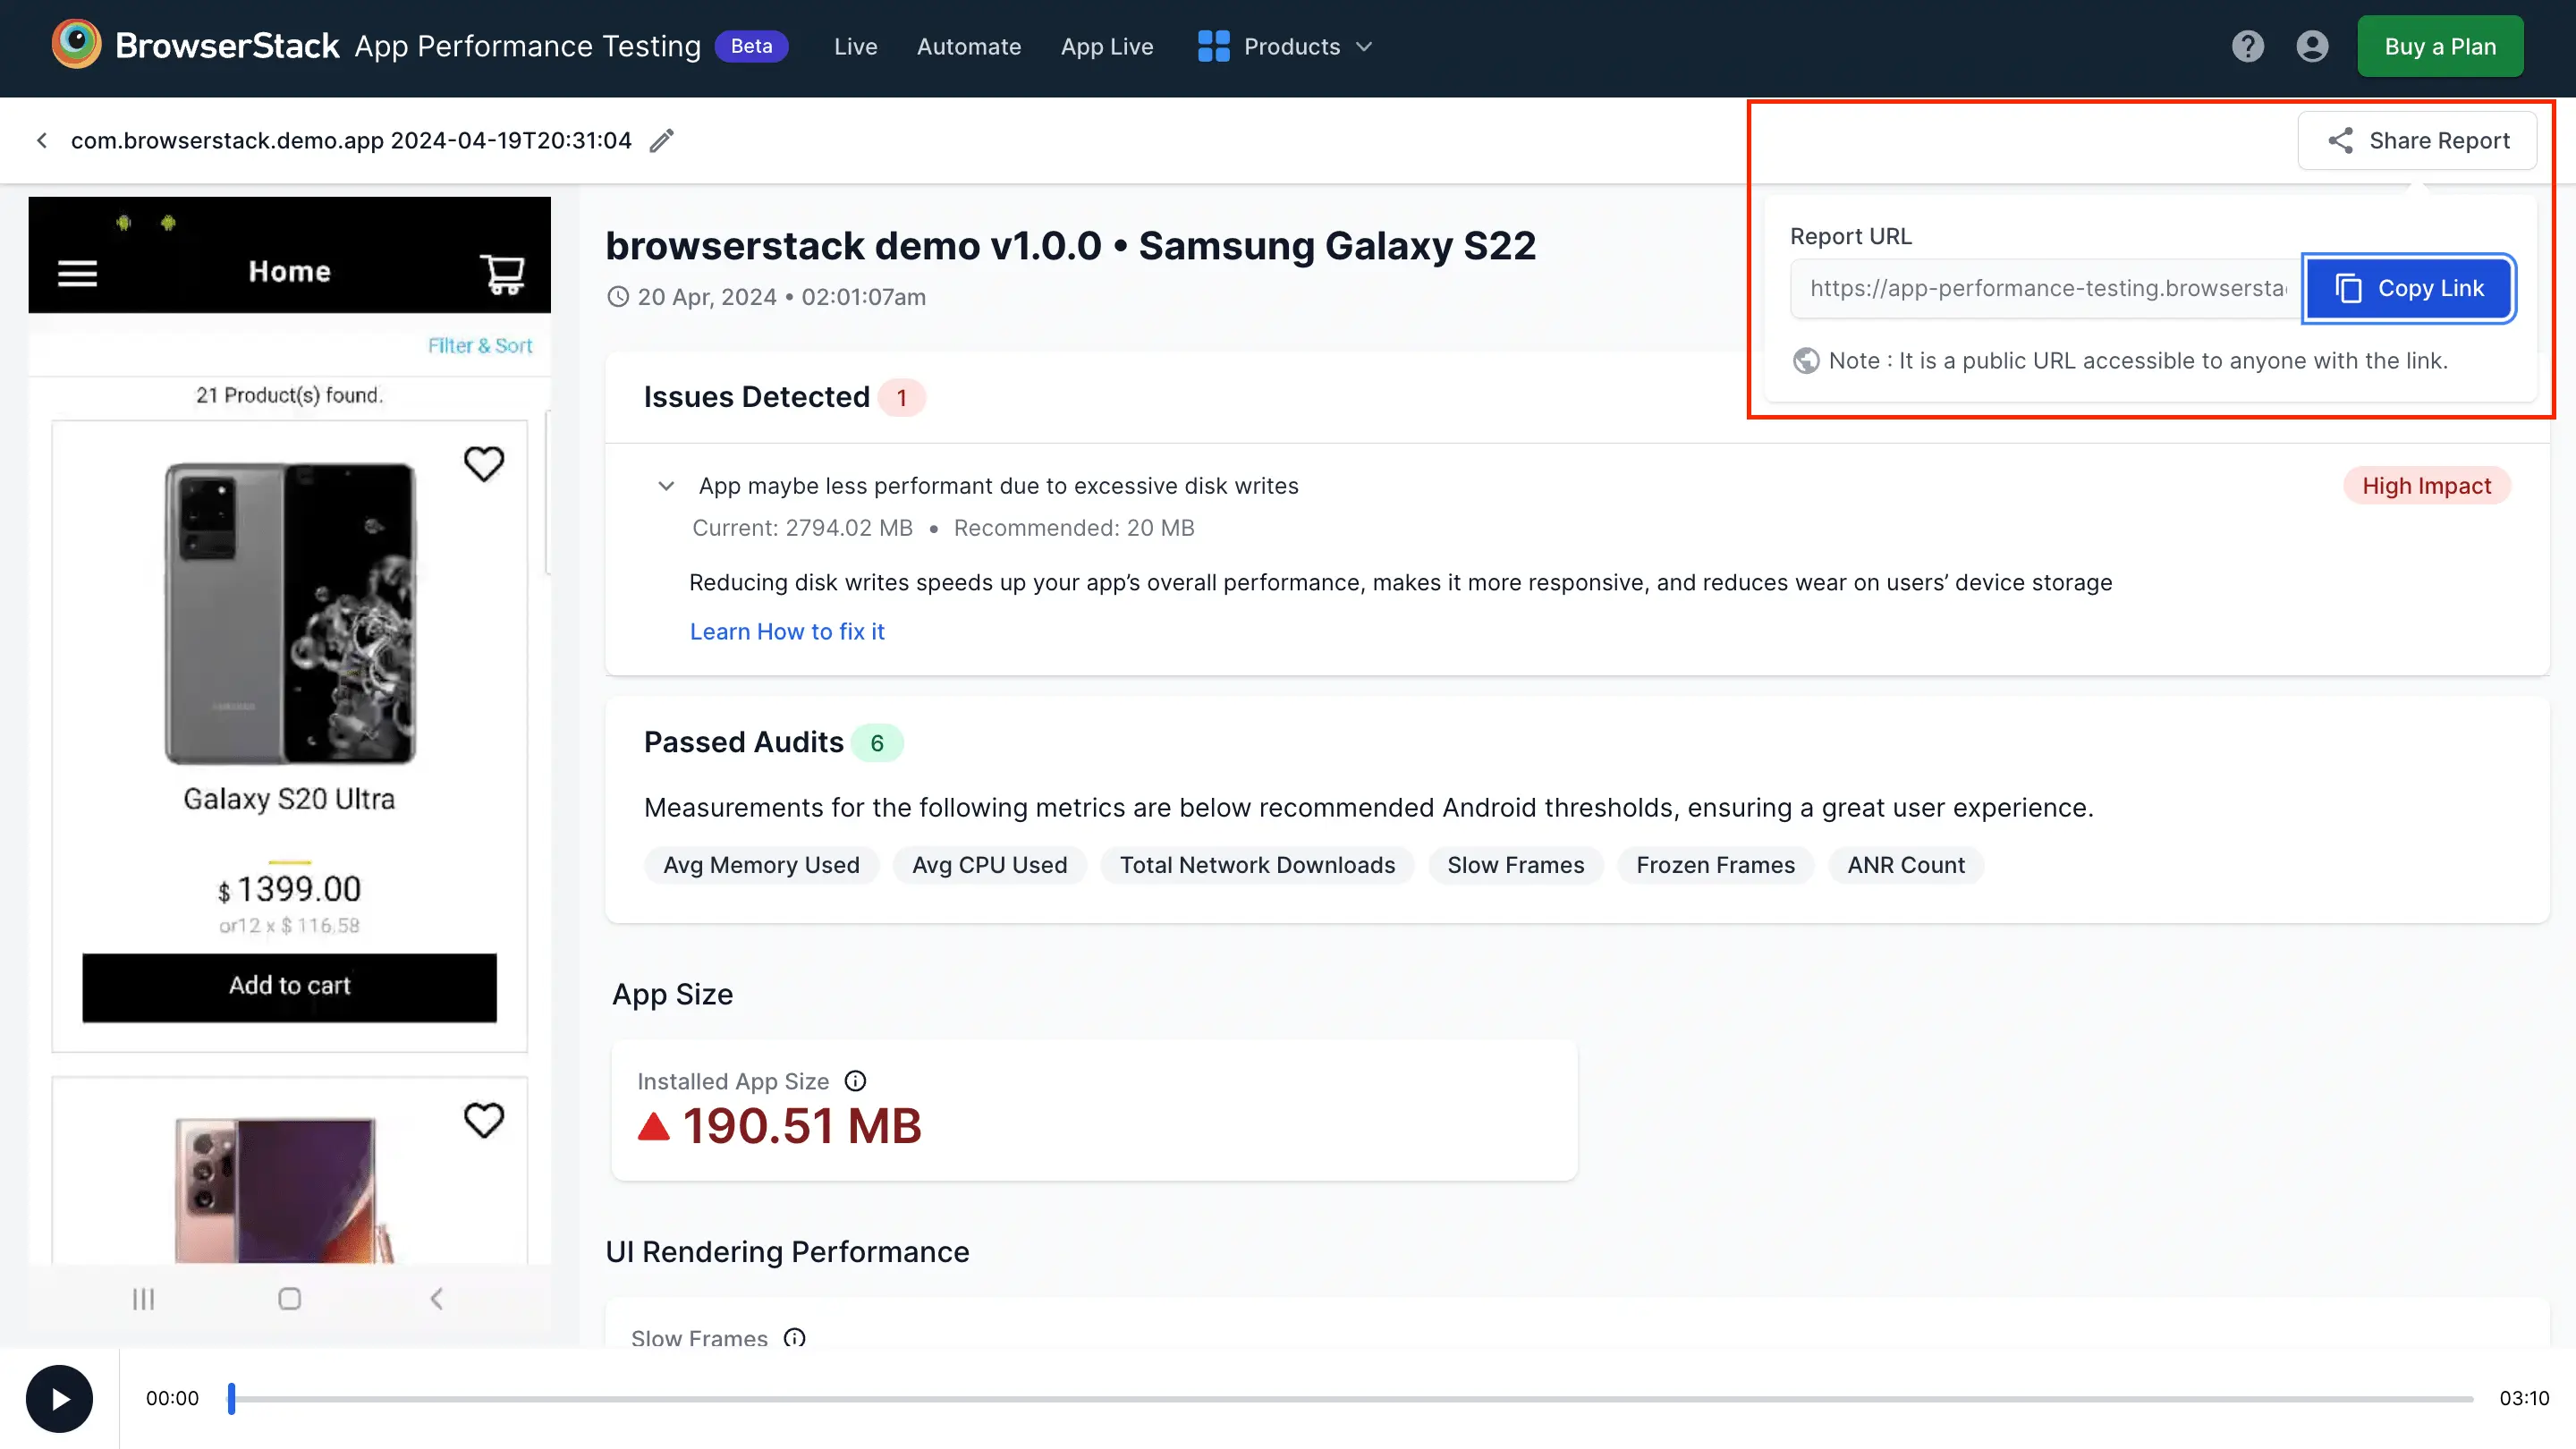The image size is (2576, 1449).
Task: Open the hamburger menu in the app preview
Action: pyautogui.click(x=77, y=273)
